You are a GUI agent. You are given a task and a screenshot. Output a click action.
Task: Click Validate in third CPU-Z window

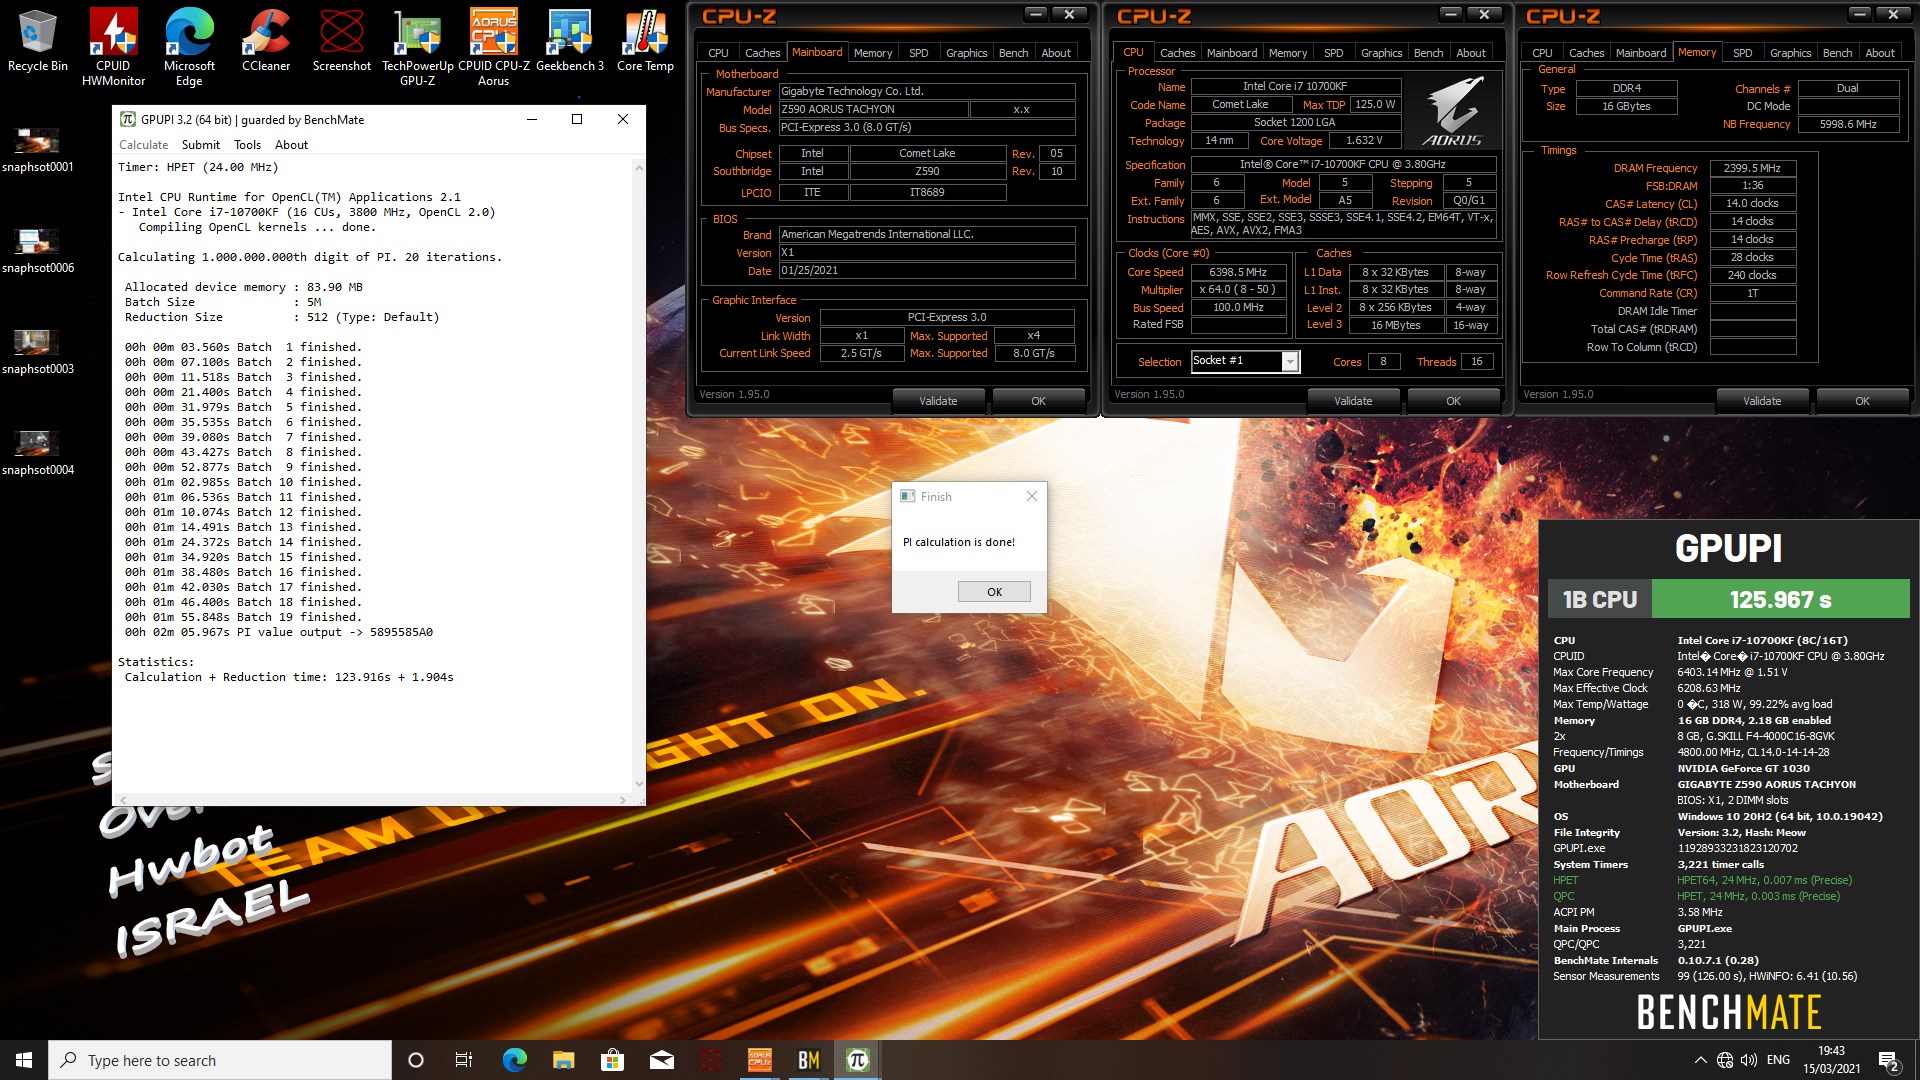click(x=1762, y=401)
